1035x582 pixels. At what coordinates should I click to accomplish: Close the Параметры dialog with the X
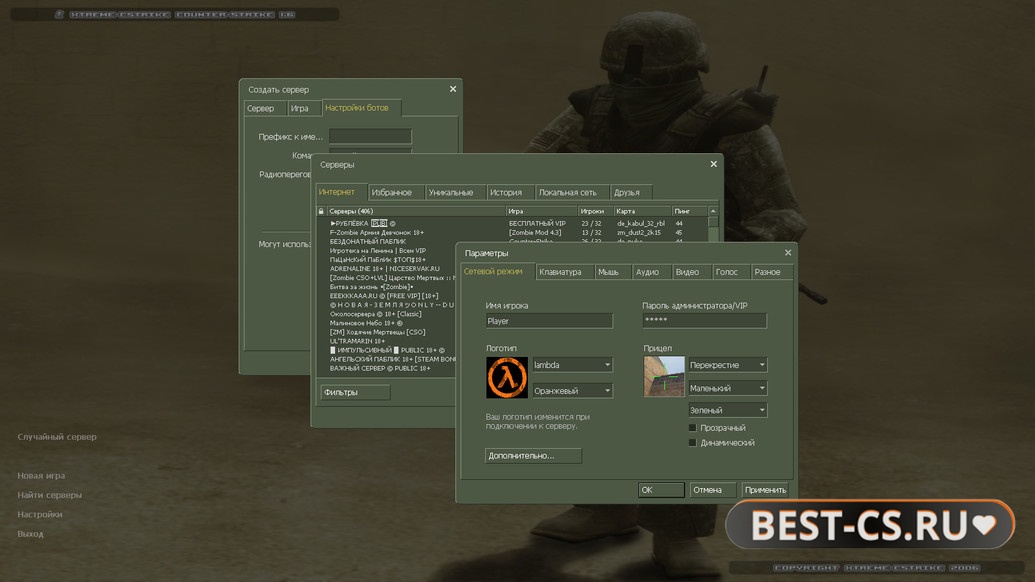(x=787, y=253)
